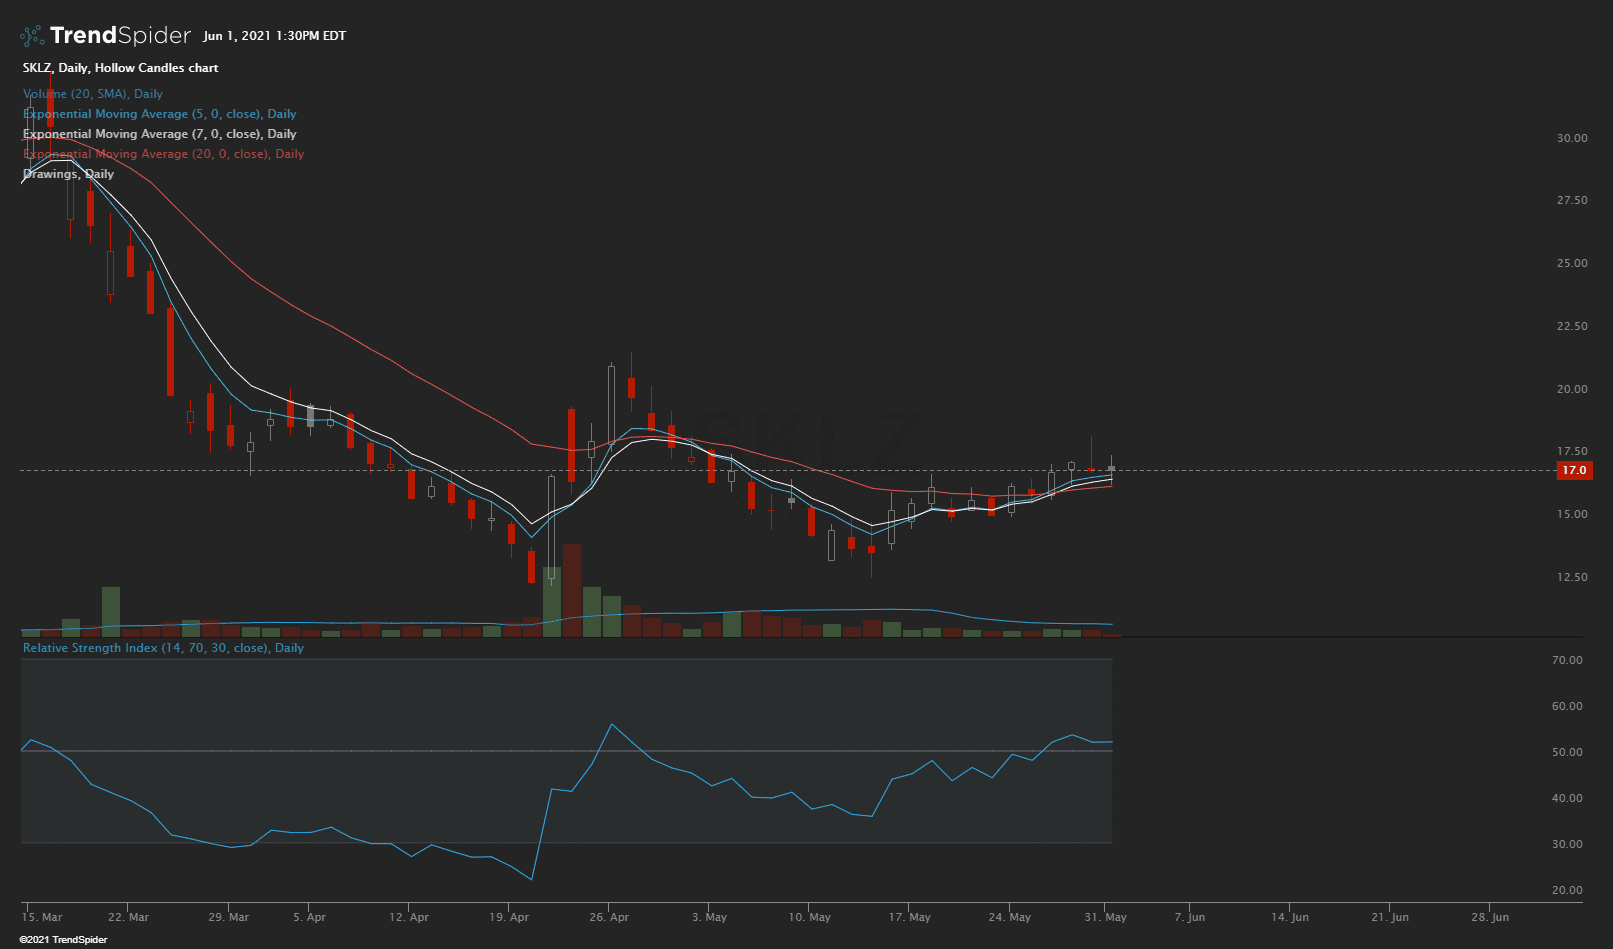Click the 30.00 price axis label

[1571, 138]
